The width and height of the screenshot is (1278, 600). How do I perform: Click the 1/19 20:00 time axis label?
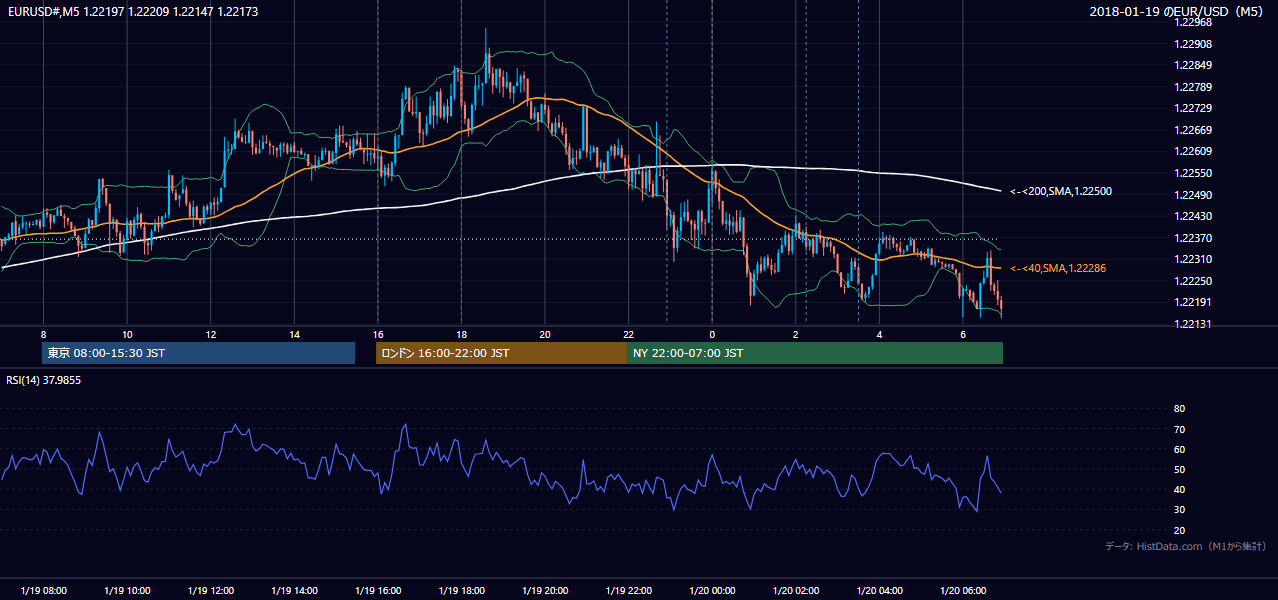point(545,591)
